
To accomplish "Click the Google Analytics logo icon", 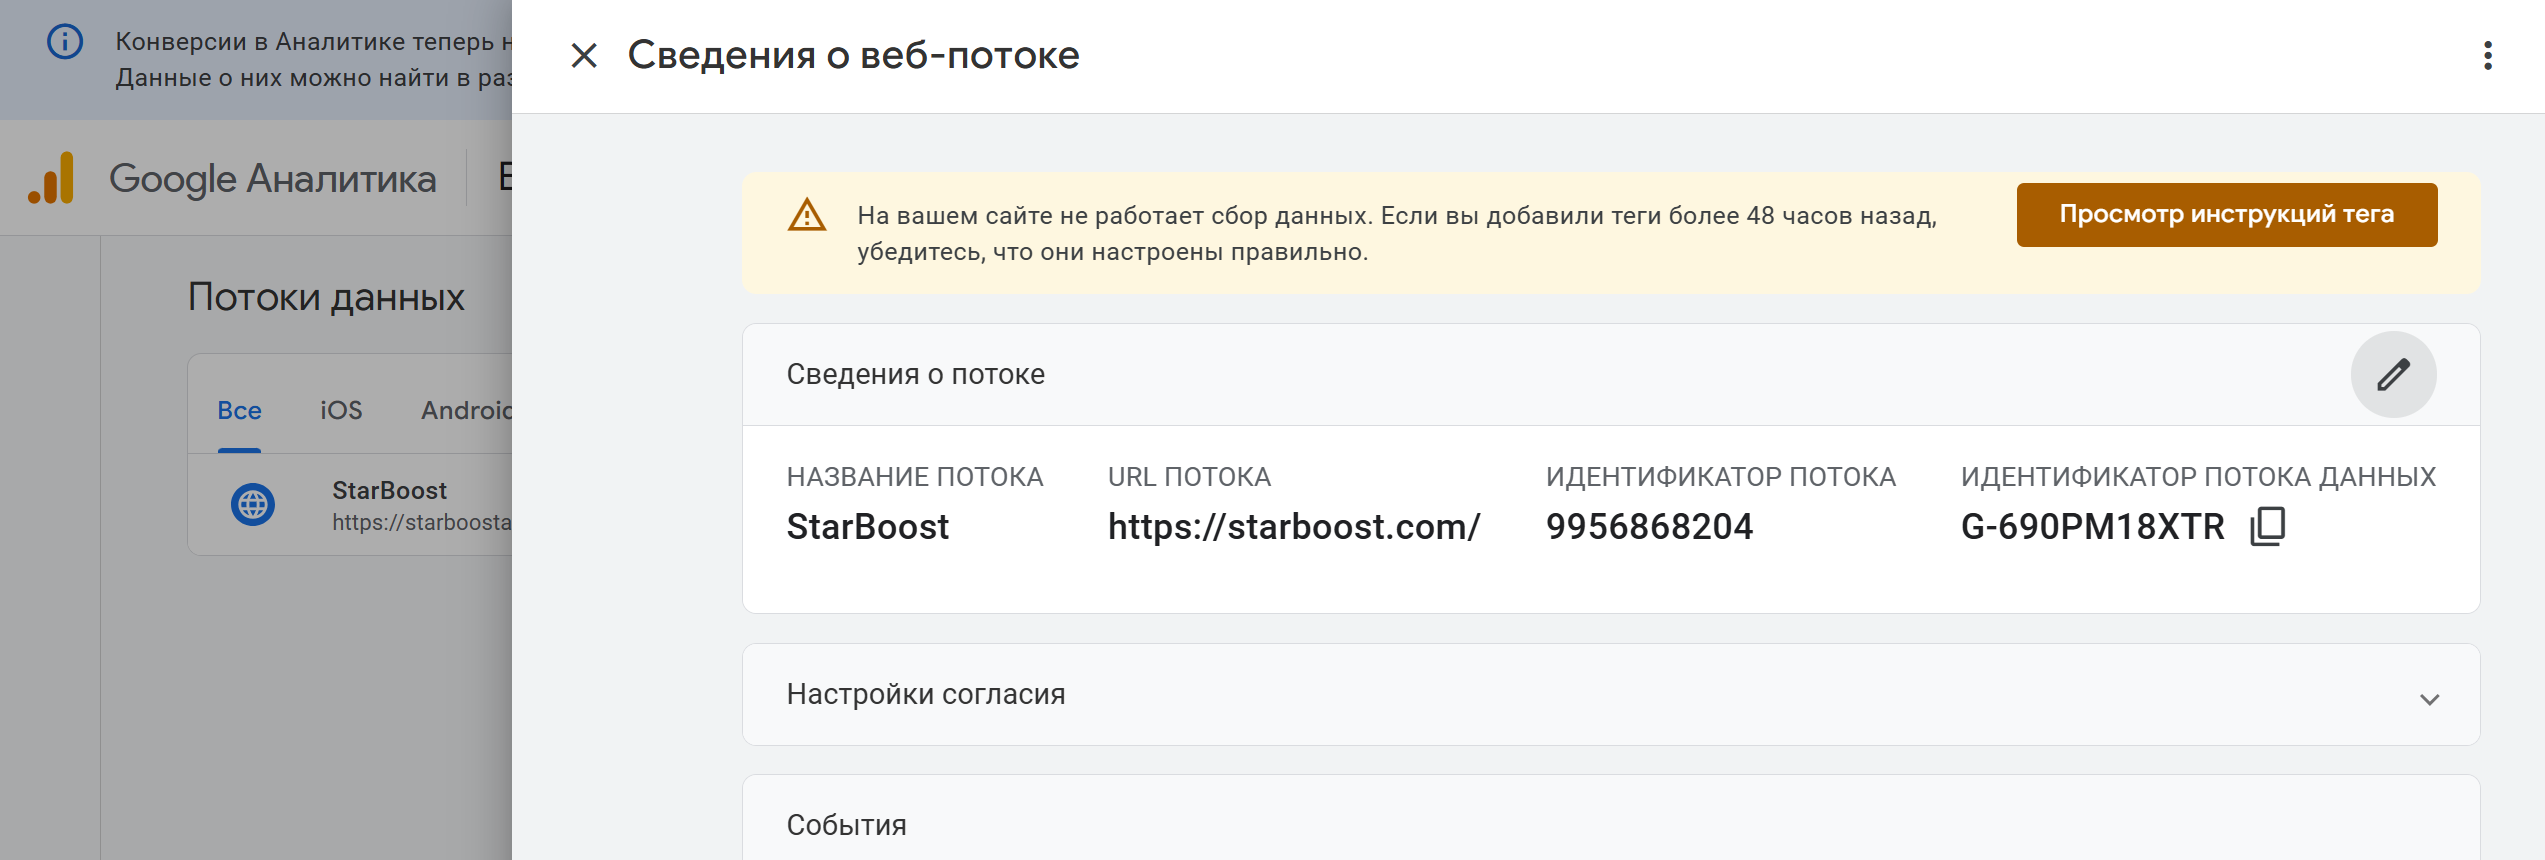I will click(x=52, y=179).
